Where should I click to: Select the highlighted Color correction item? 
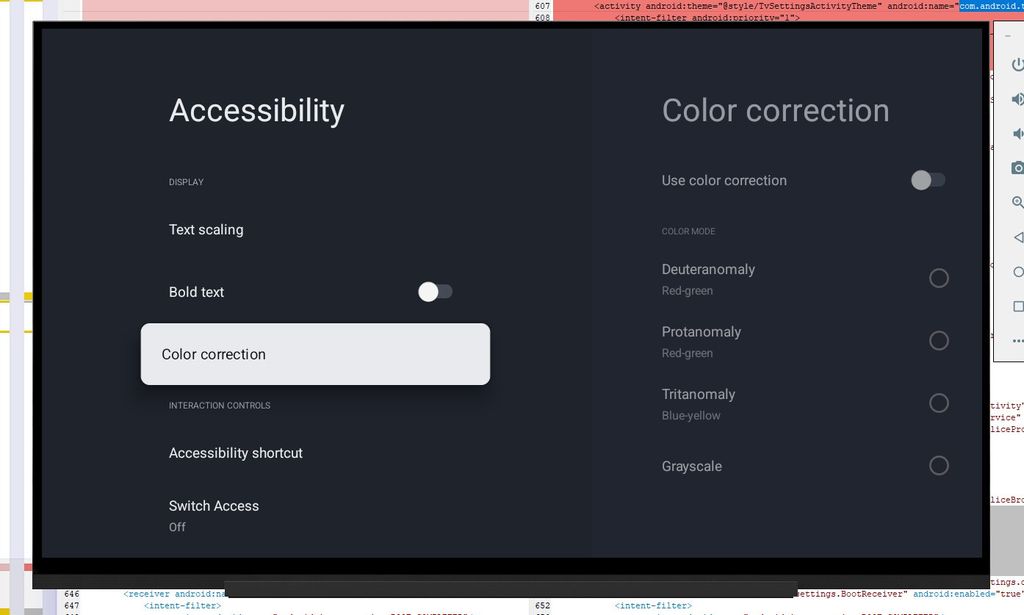(x=315, y=354)
